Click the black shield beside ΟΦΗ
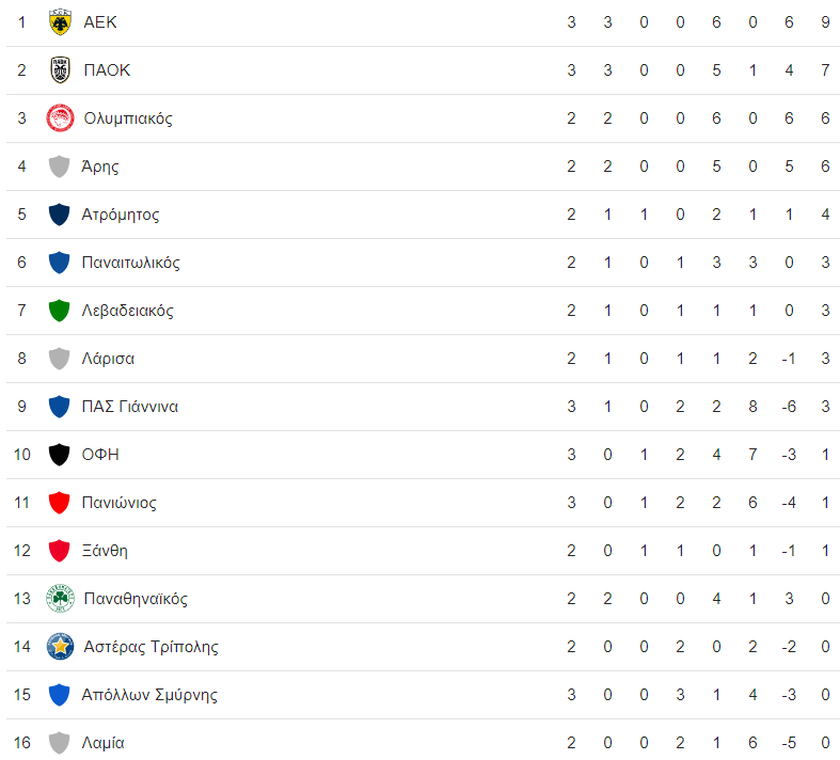 tap(59, 455)
